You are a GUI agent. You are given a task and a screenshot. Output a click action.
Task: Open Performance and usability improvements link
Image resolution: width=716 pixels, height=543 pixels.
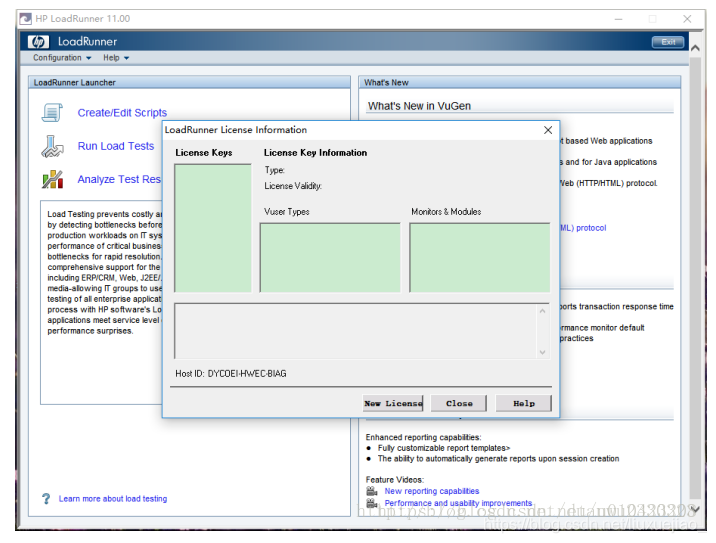(458, 503)
